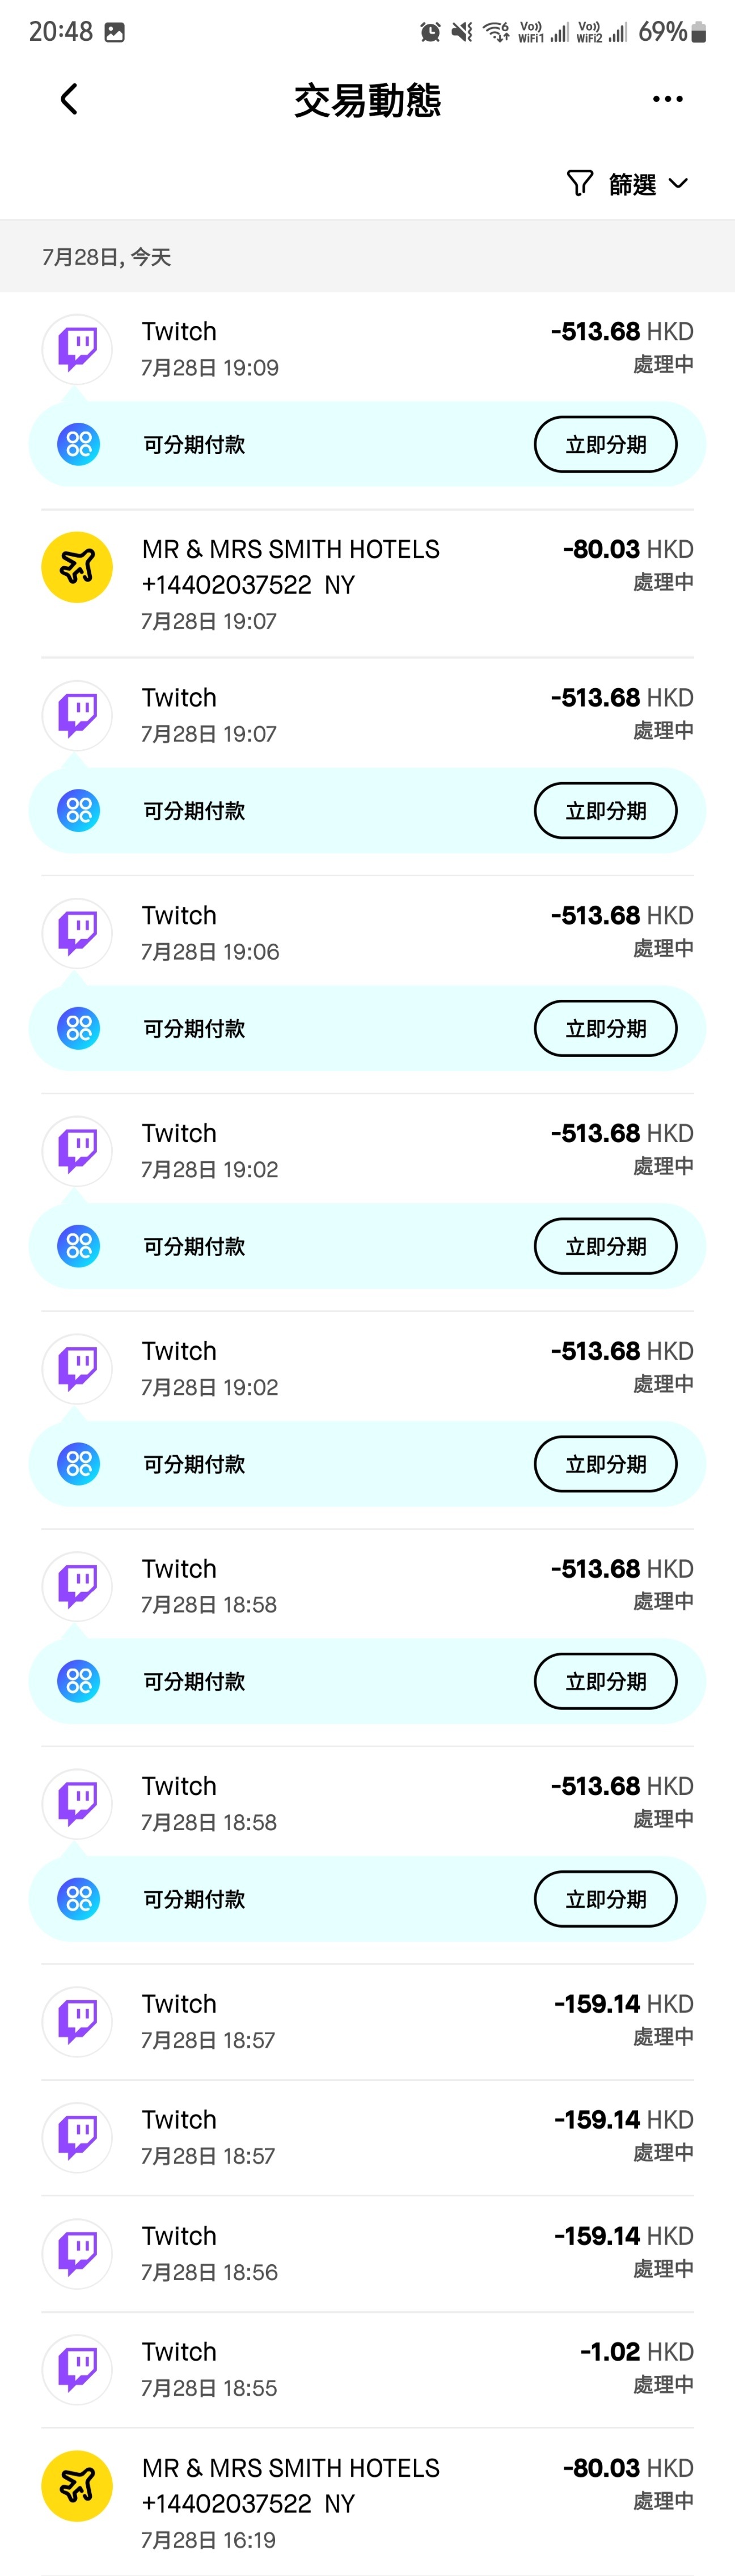
Task: Open MR & MRS SMITH HOTELS 19:07 transaction
Action: 367,584
